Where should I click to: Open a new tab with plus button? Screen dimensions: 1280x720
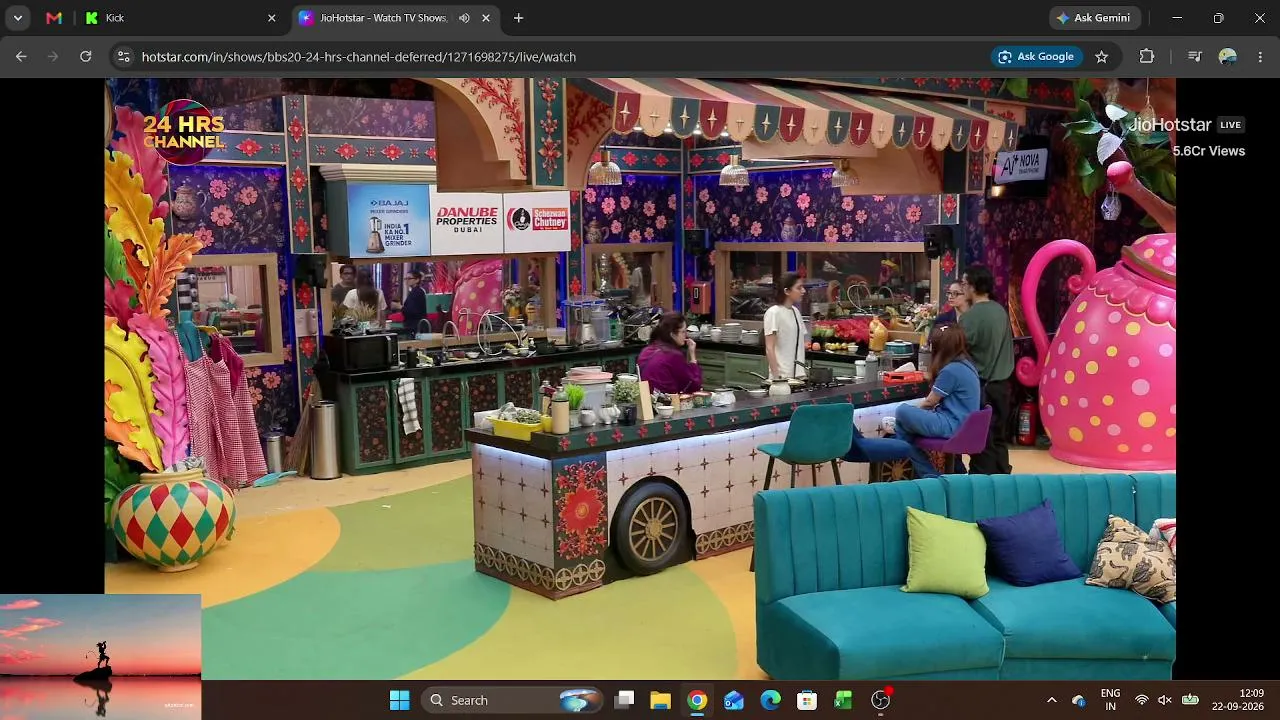[x=518, y=18]
